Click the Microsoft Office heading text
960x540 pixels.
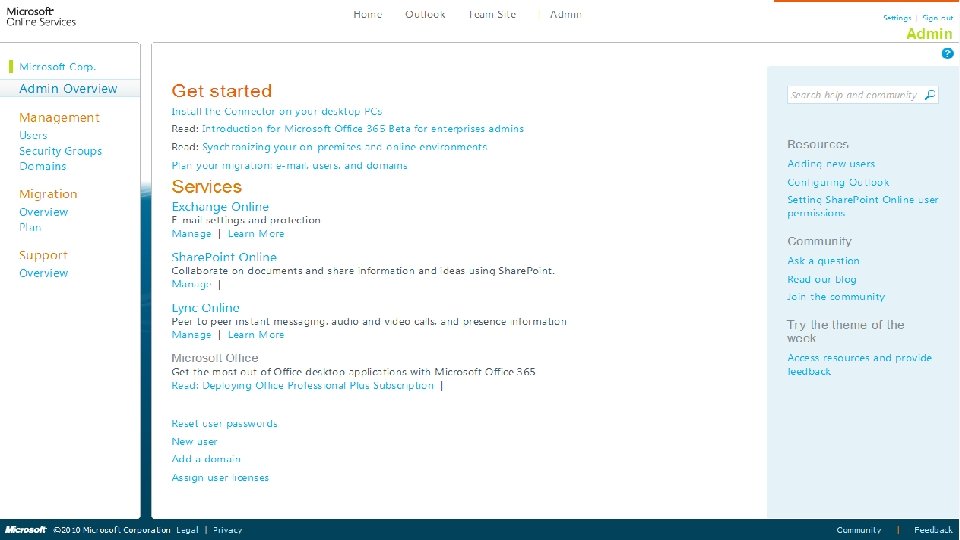click(x=215, y=358)
